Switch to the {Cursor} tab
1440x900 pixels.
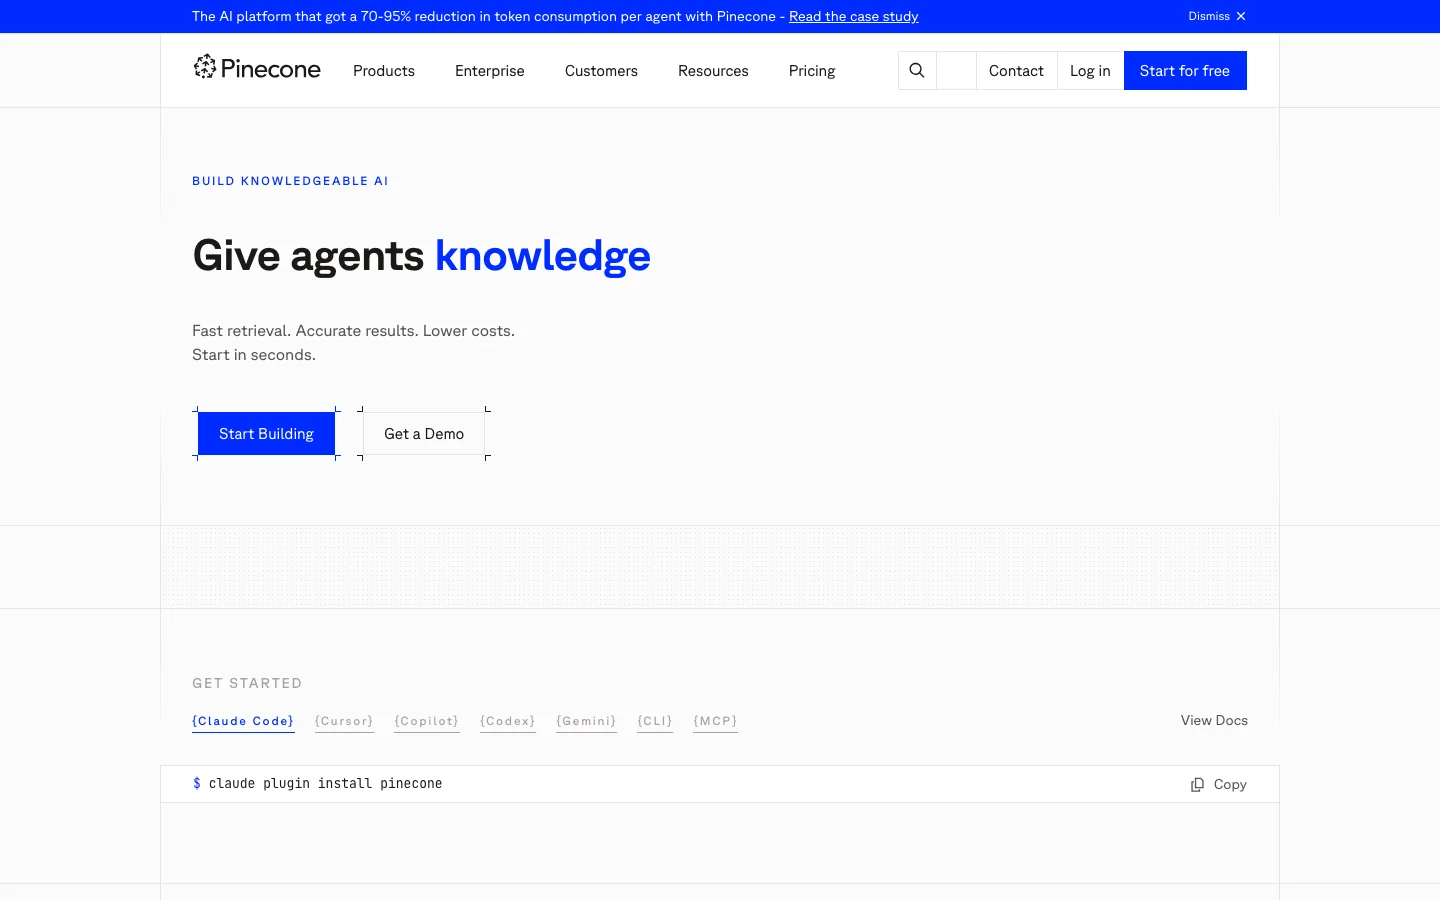click(x=344, y=721)
